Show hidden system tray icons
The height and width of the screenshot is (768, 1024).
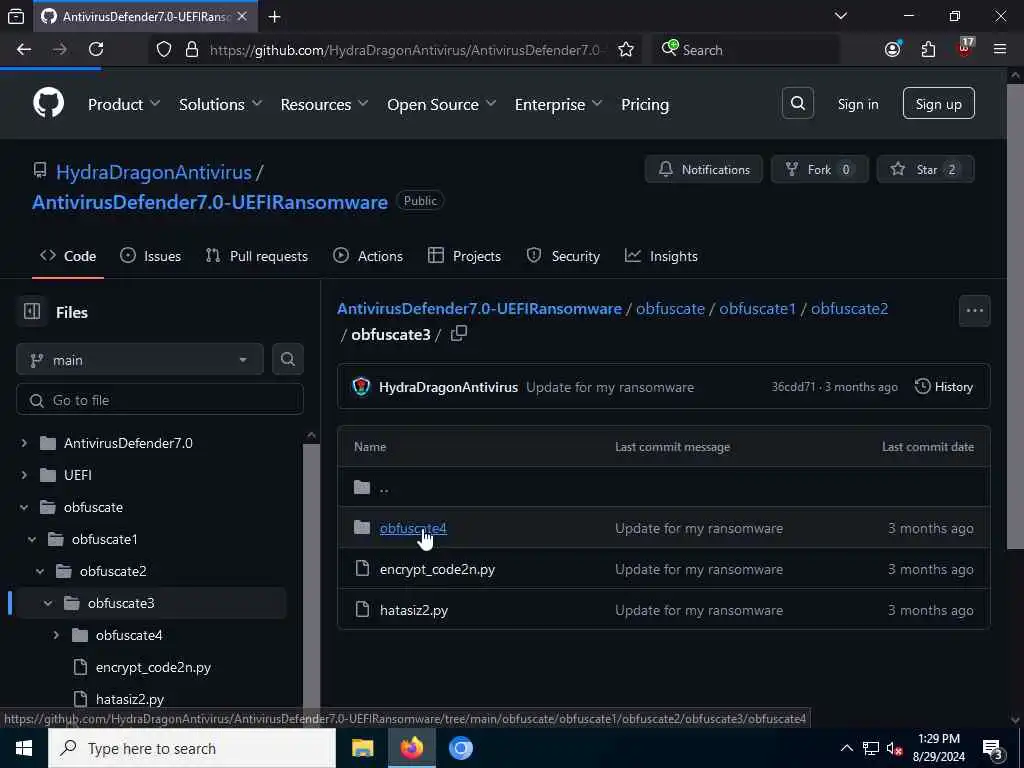(846, 748)
